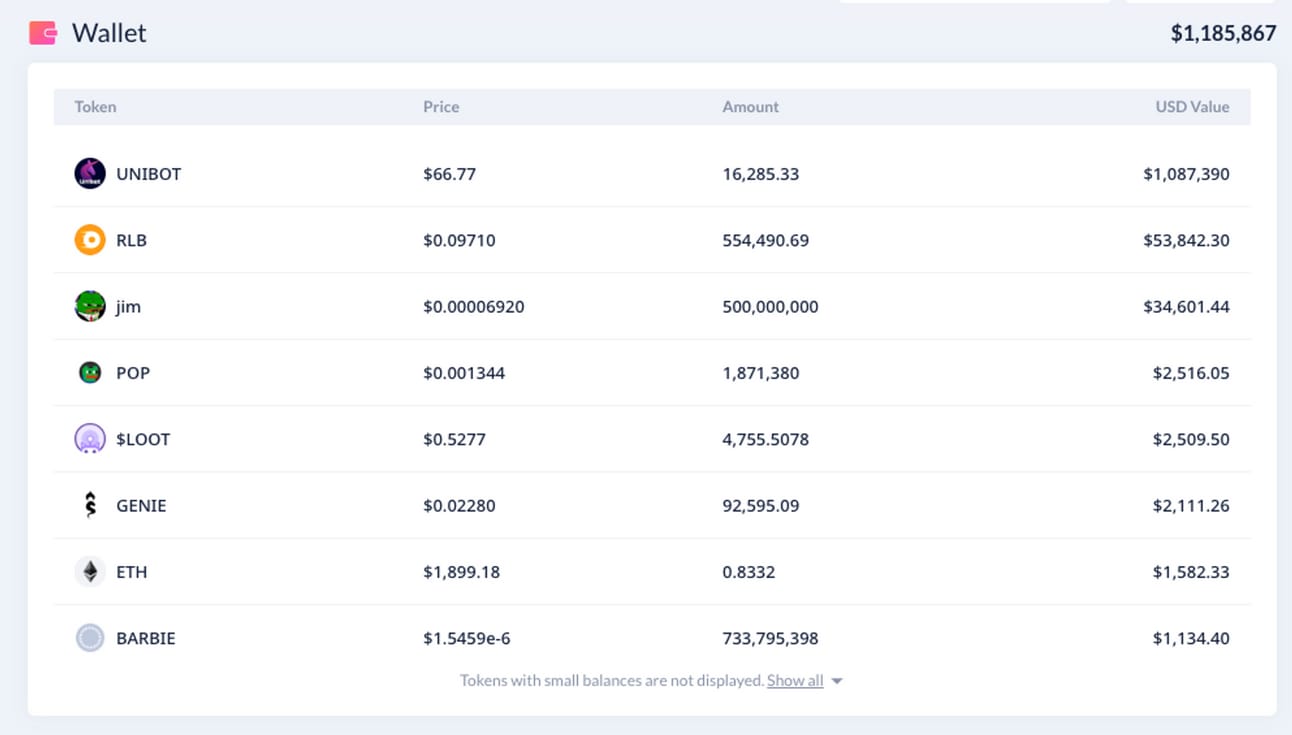This screenshot has width=1292, height=735.
Task: Sort by the Amount column header
Action: pyautogui.click(x=750, y=107)
